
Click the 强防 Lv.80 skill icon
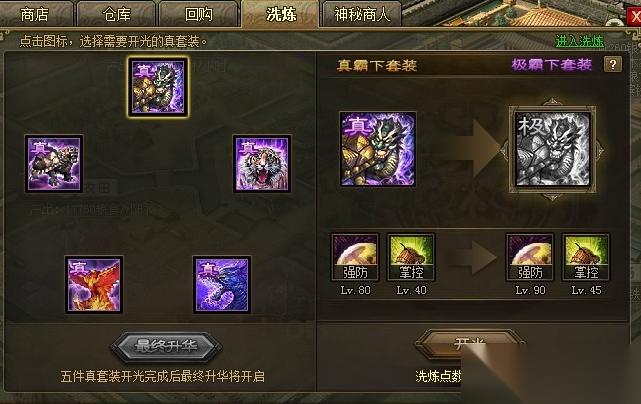pos(355,257)
